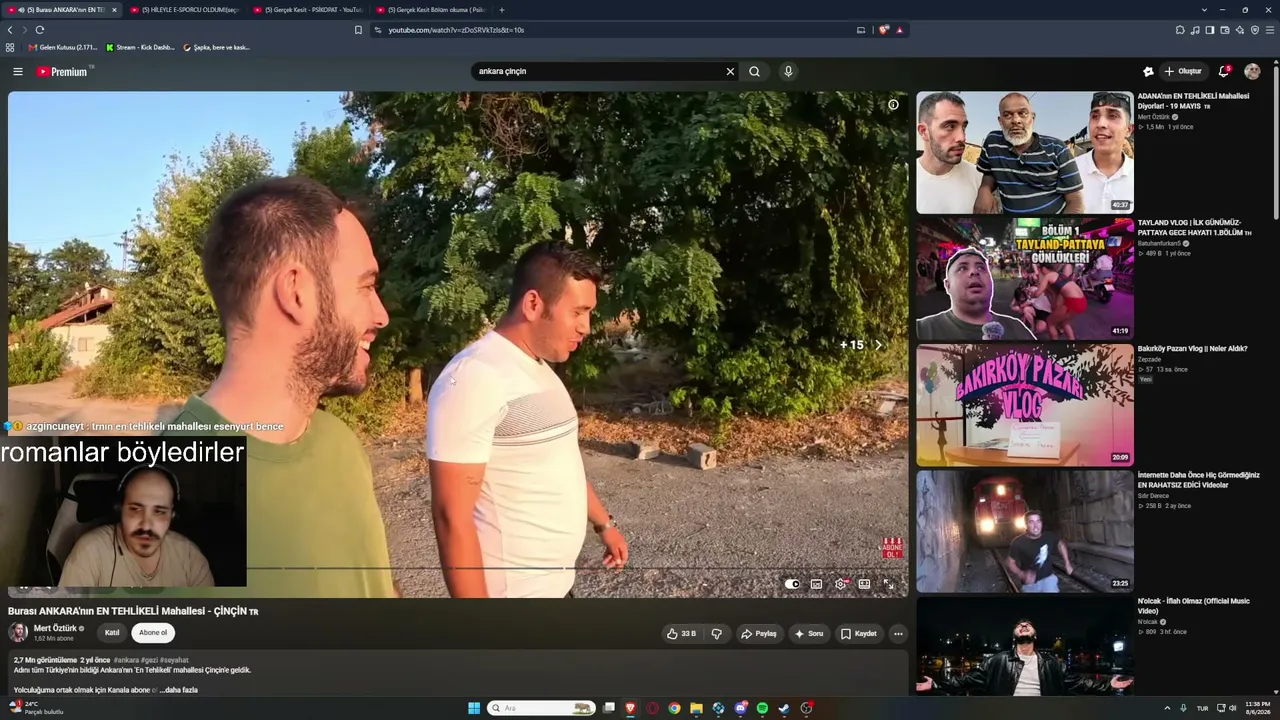This screenshot has height=720, width=1280.
Task: Switch to theater mode
Action: pyautogui.click(x=864, y=584)
